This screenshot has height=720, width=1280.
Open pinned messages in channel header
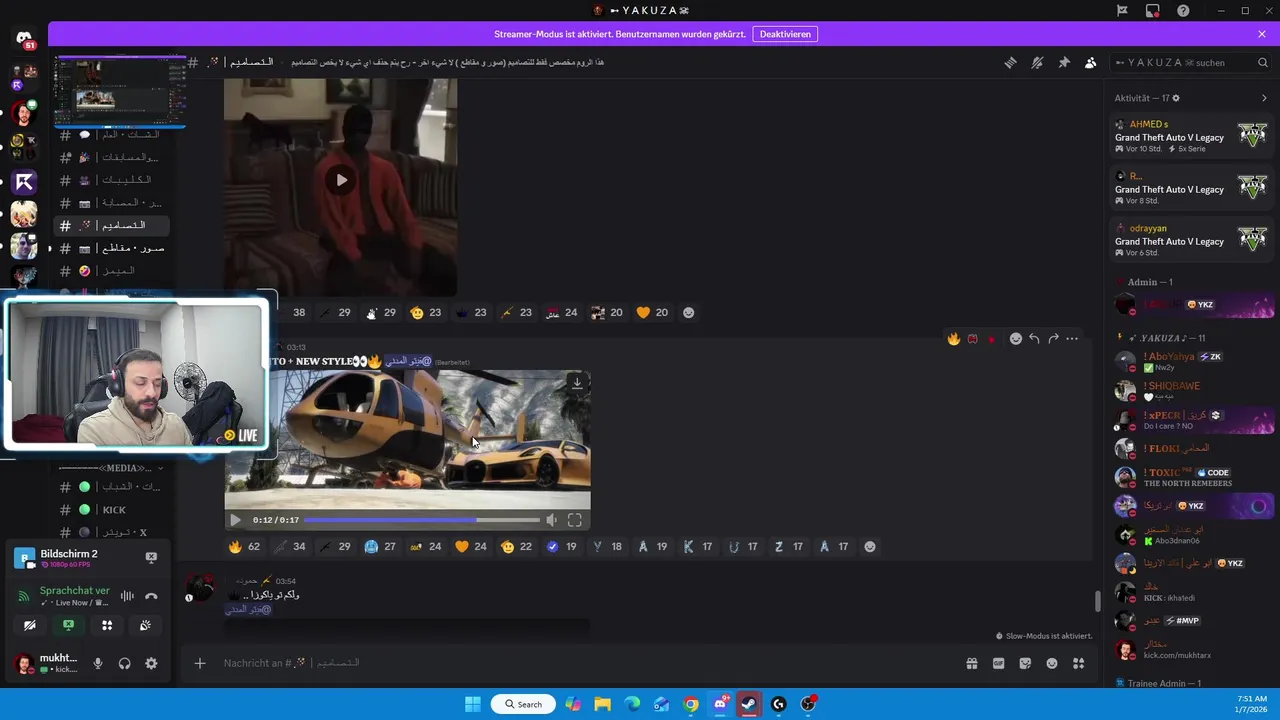point(1064,62)
